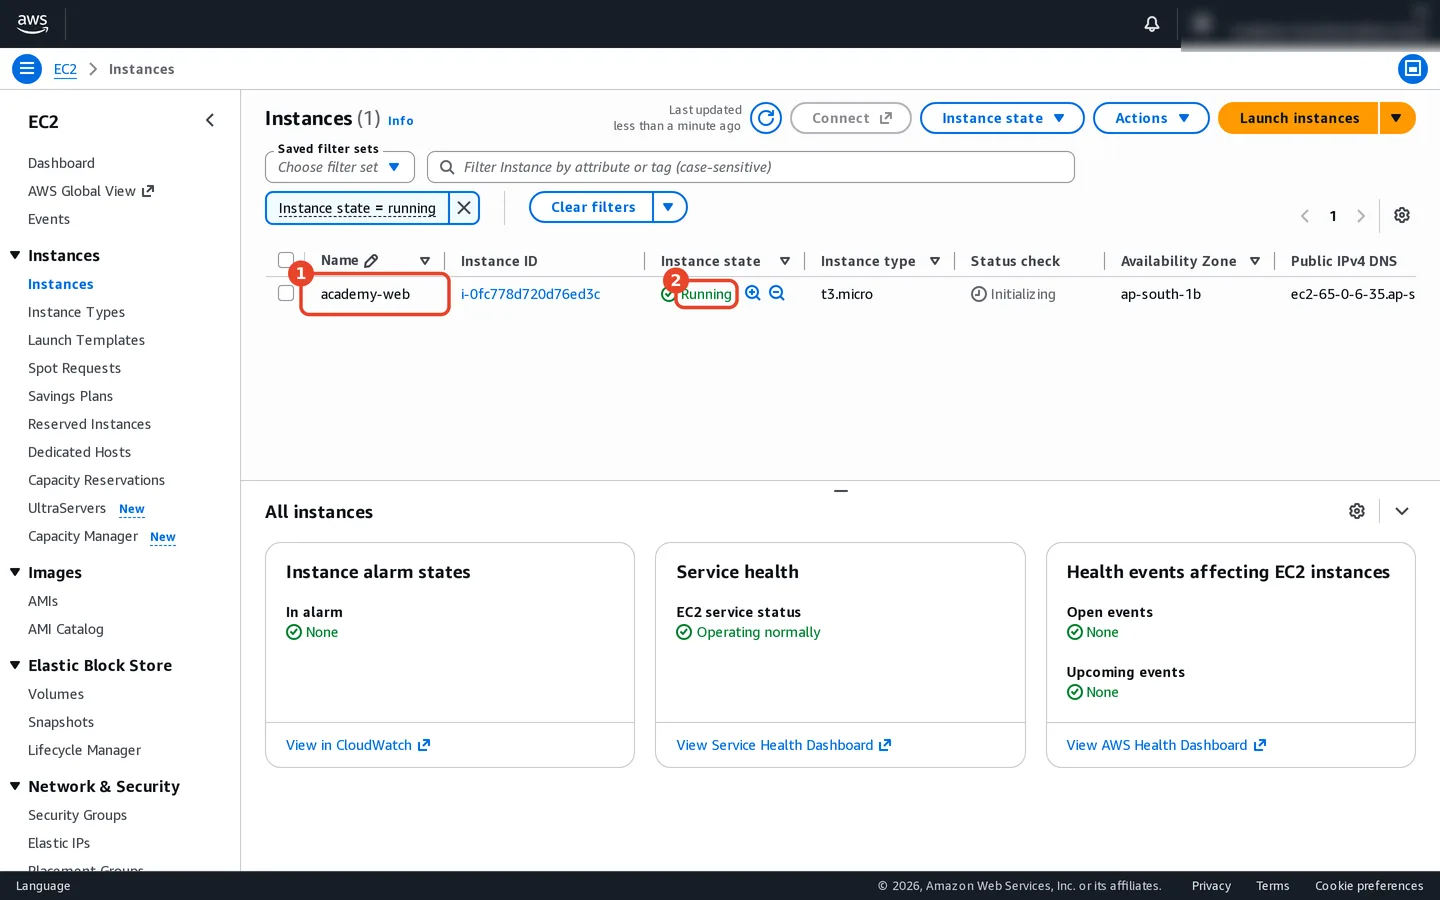1440x900 pixels.
Task: Click the Clear filters button
Action: 591,207
